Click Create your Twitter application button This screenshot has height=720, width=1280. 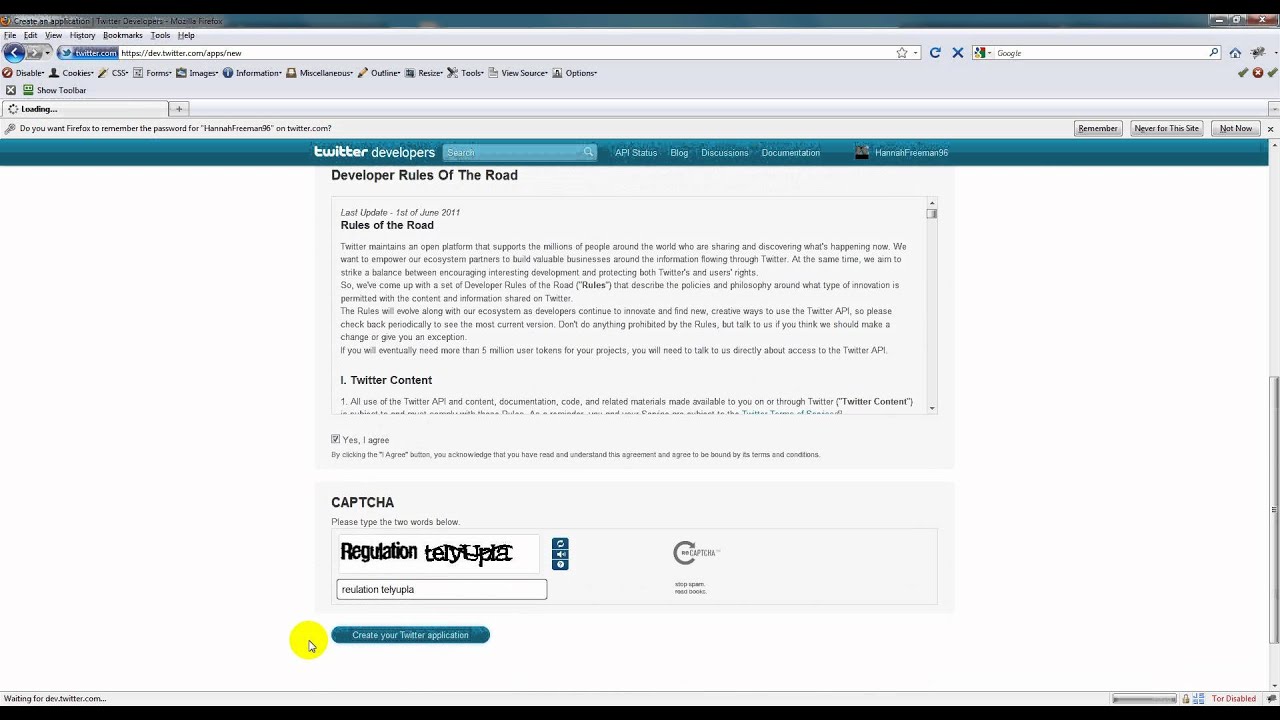410,635
